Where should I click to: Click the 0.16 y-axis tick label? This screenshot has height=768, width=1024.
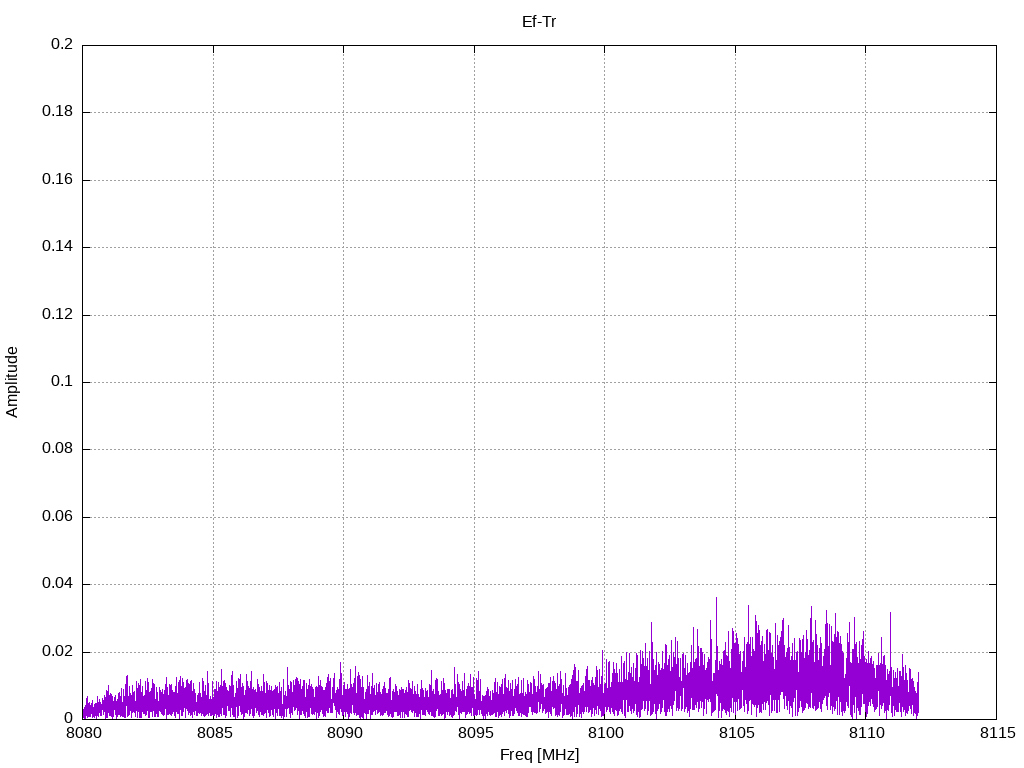[58, 180]
